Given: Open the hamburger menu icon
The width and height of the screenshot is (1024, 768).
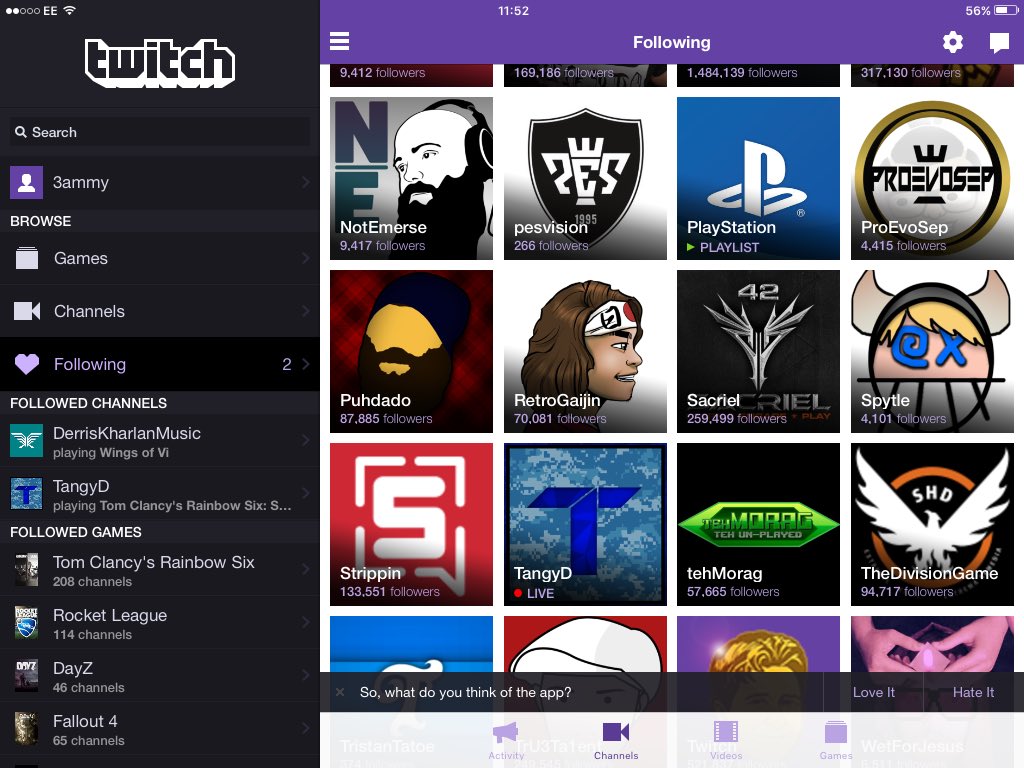Looking at the screenshot, I should tap(339, 42).
